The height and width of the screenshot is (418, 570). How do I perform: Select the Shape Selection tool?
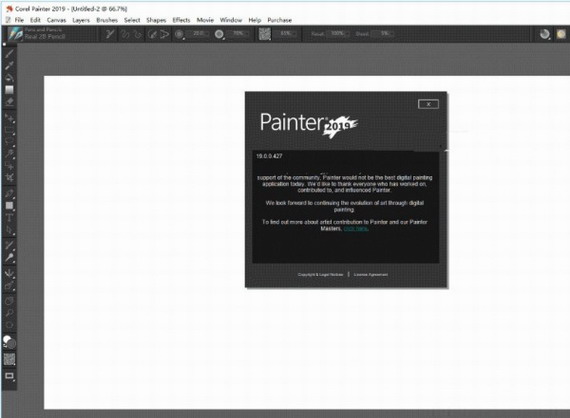[x=9, y=230]
